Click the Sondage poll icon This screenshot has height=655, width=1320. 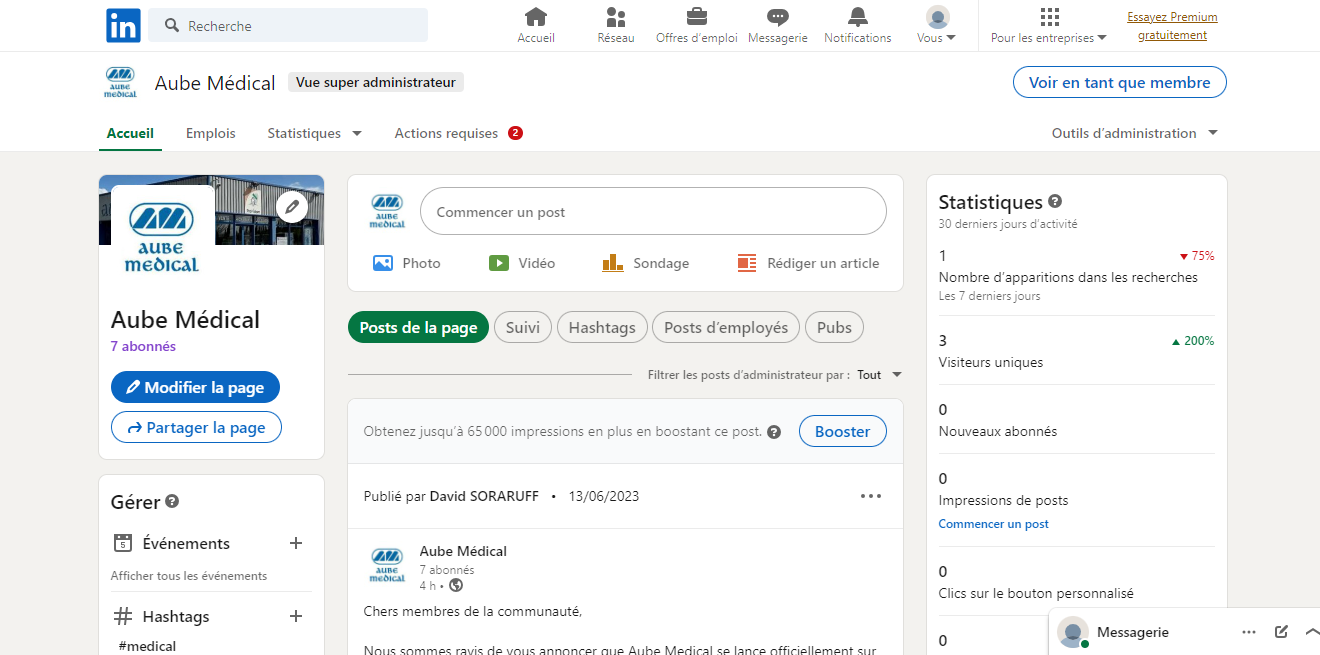tap(613, 263)
